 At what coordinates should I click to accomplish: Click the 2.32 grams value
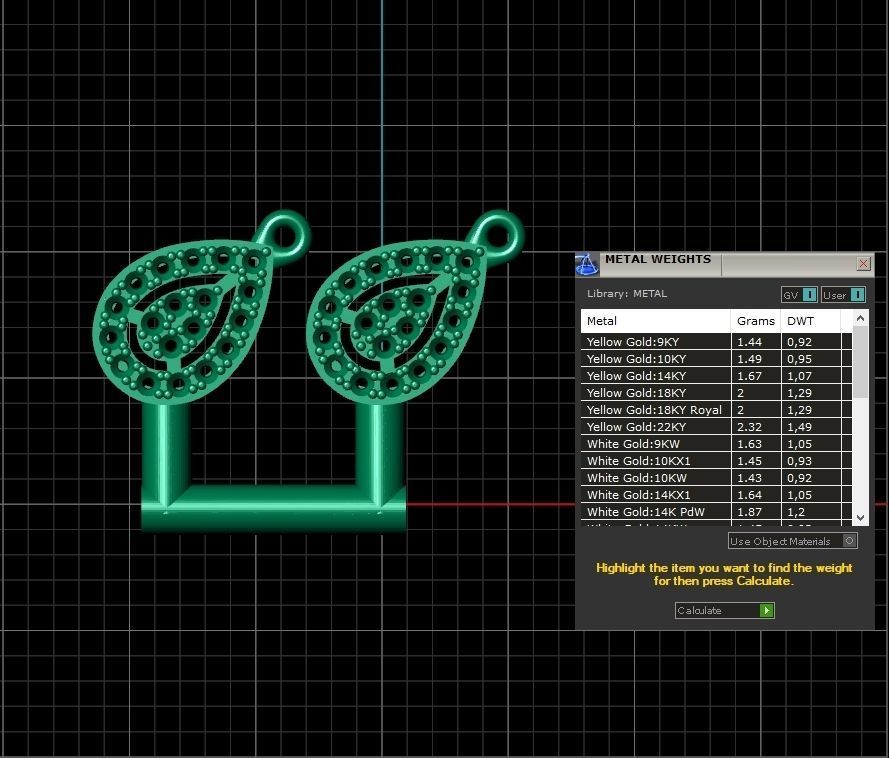(x=749, y=427)
